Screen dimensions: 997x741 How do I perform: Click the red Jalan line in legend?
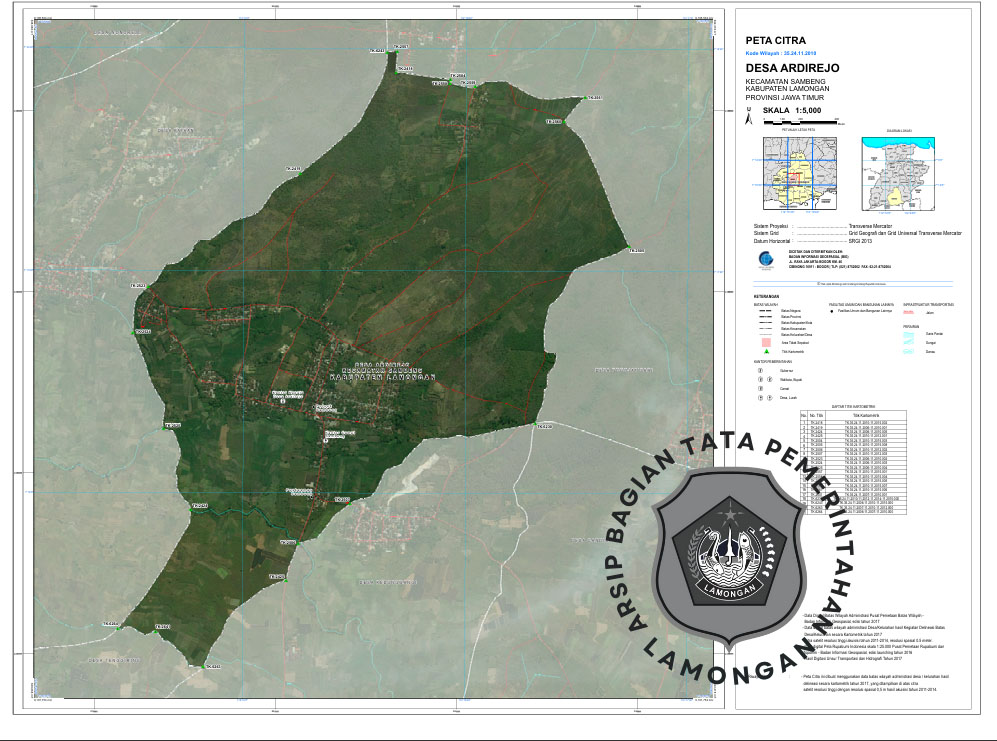click(x=909, y=313)
